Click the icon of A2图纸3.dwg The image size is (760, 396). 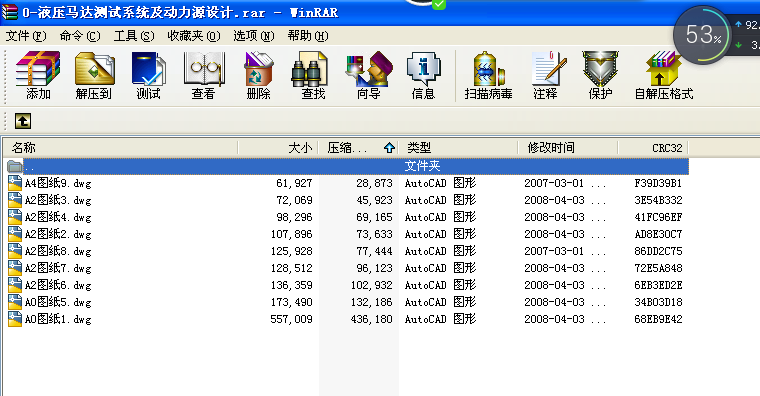click(x=15, y=200)
